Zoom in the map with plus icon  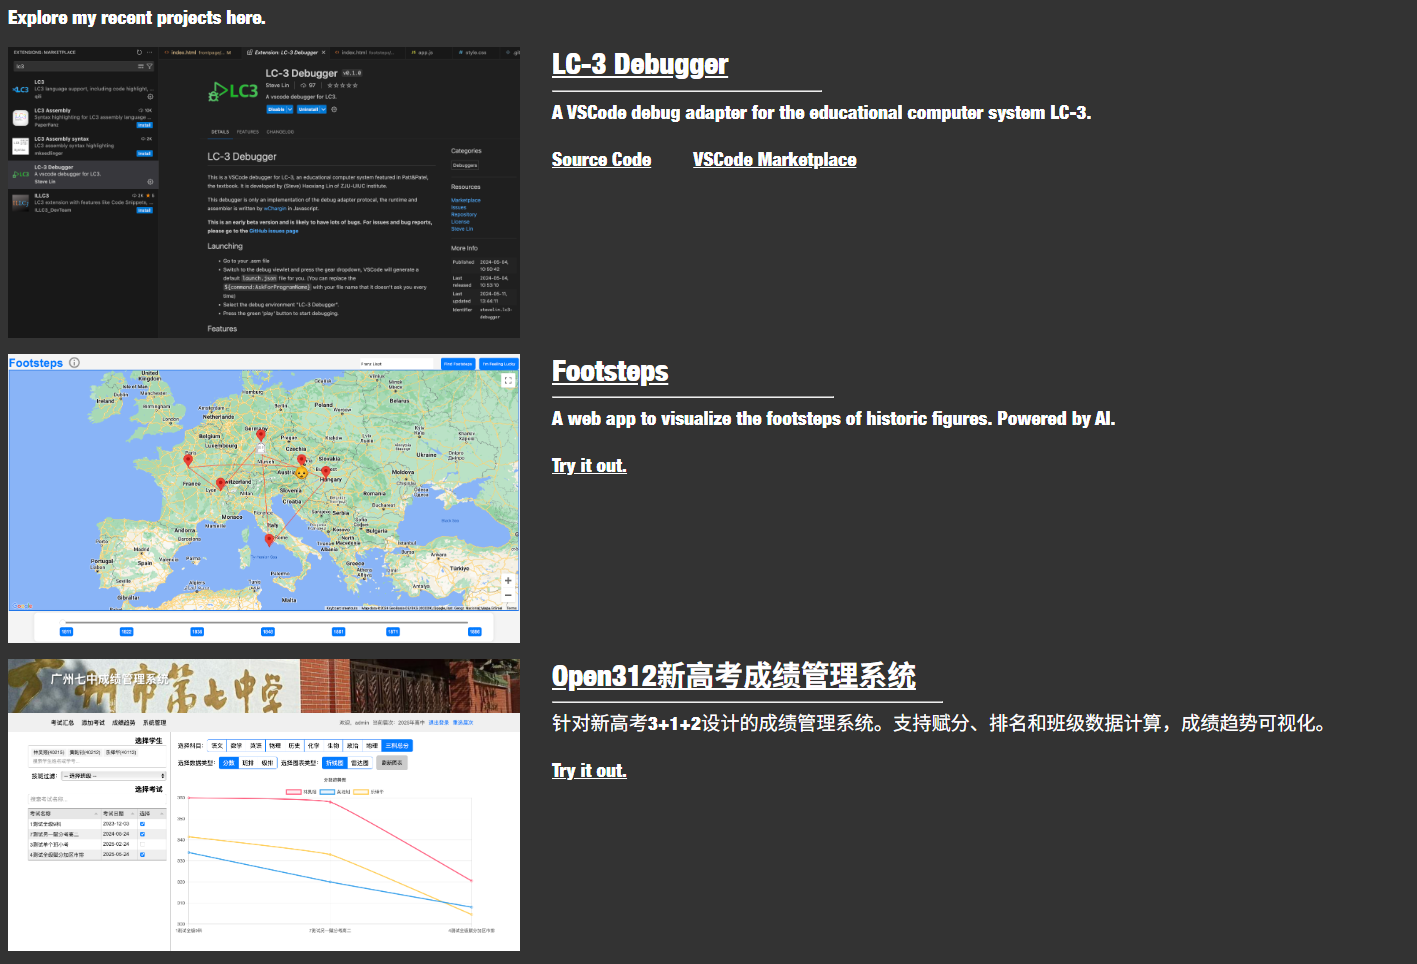pos(508,581)
